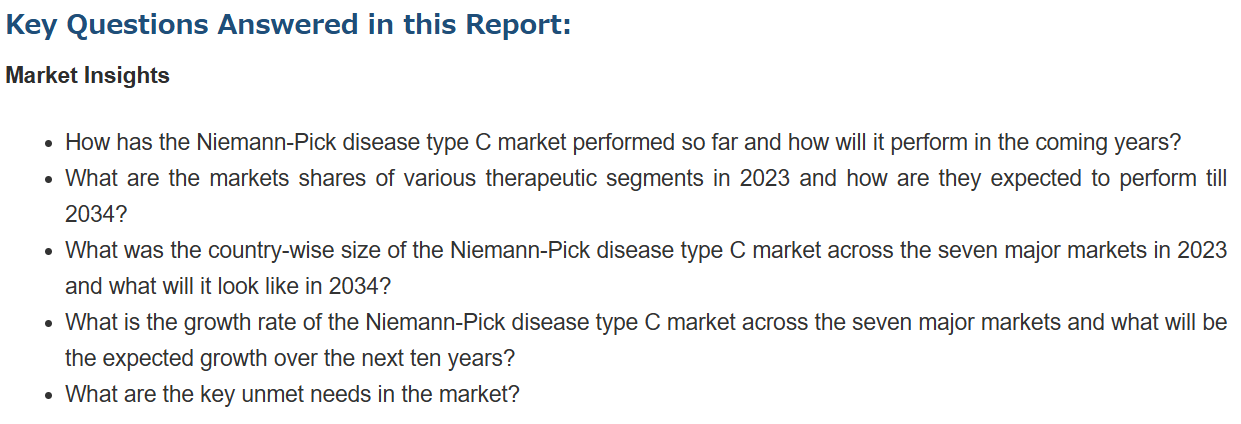The width and height of the screenshot is (1241, 424).
Task: Click bullet dot before "What are the markets shares"
Action: [49, 180]
